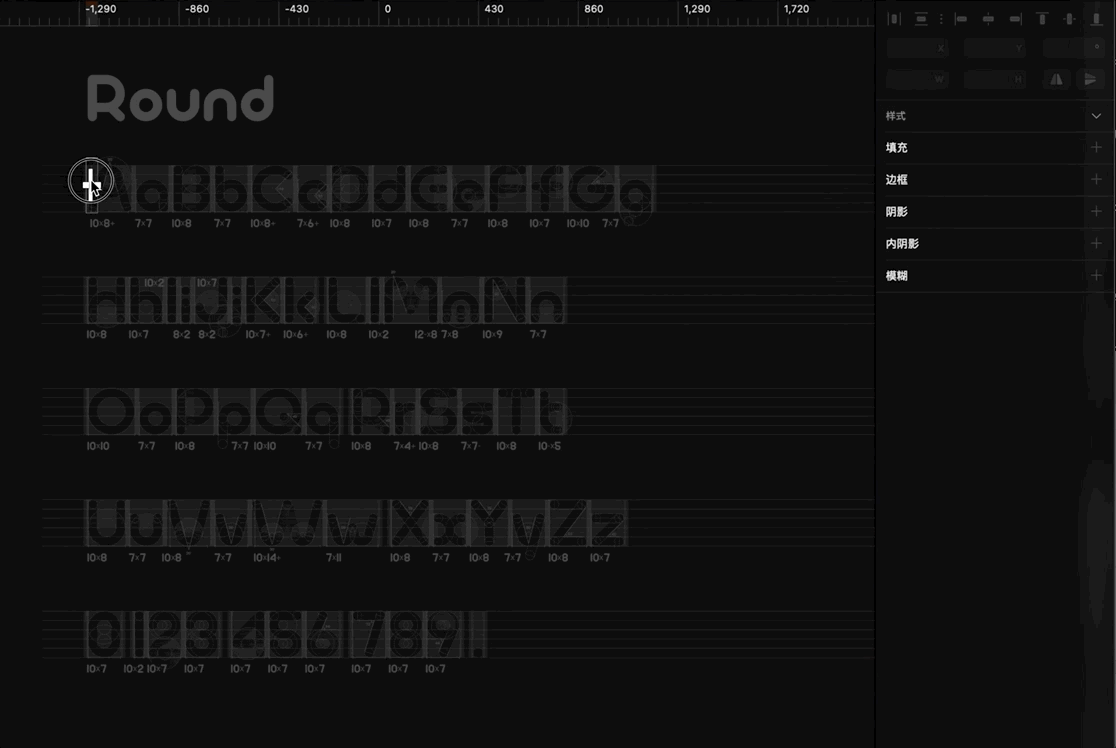Align layers to the right edge
This screenshot has height=748, width=1116.
pyautogui.click(x=1015, y=19)
